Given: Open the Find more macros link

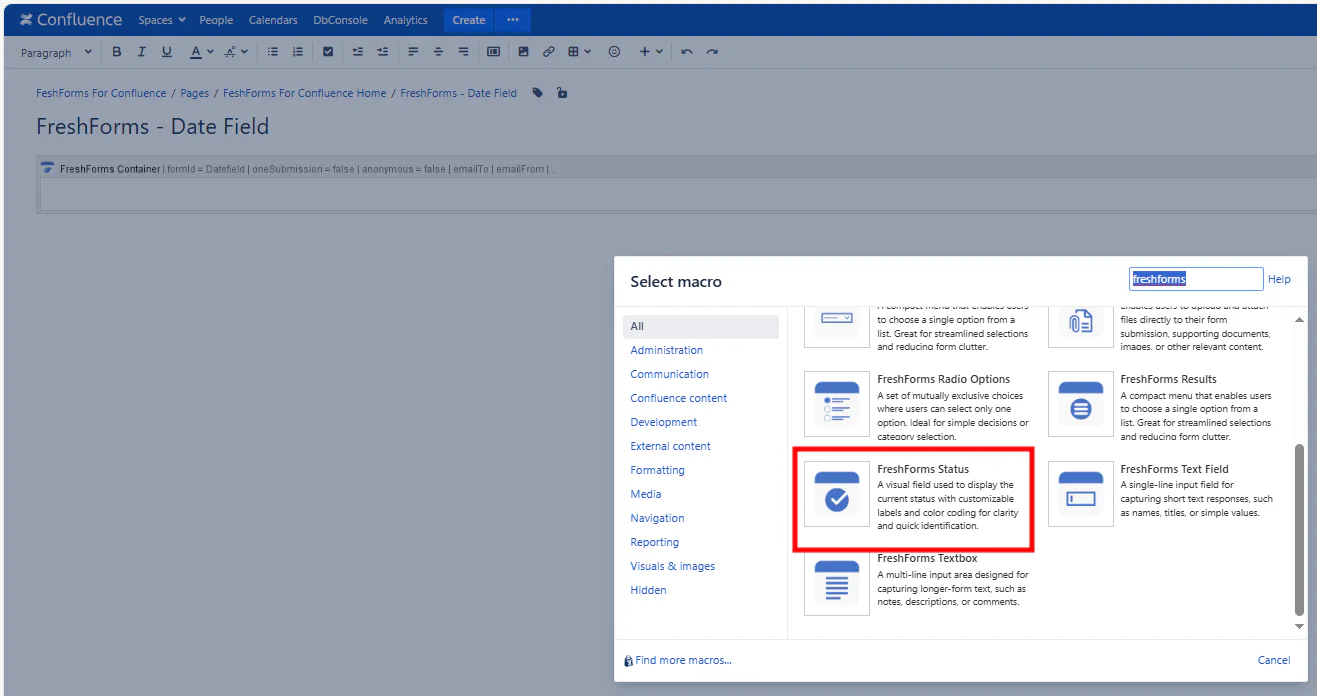Looking at the screenshot, I should point(683,660).
